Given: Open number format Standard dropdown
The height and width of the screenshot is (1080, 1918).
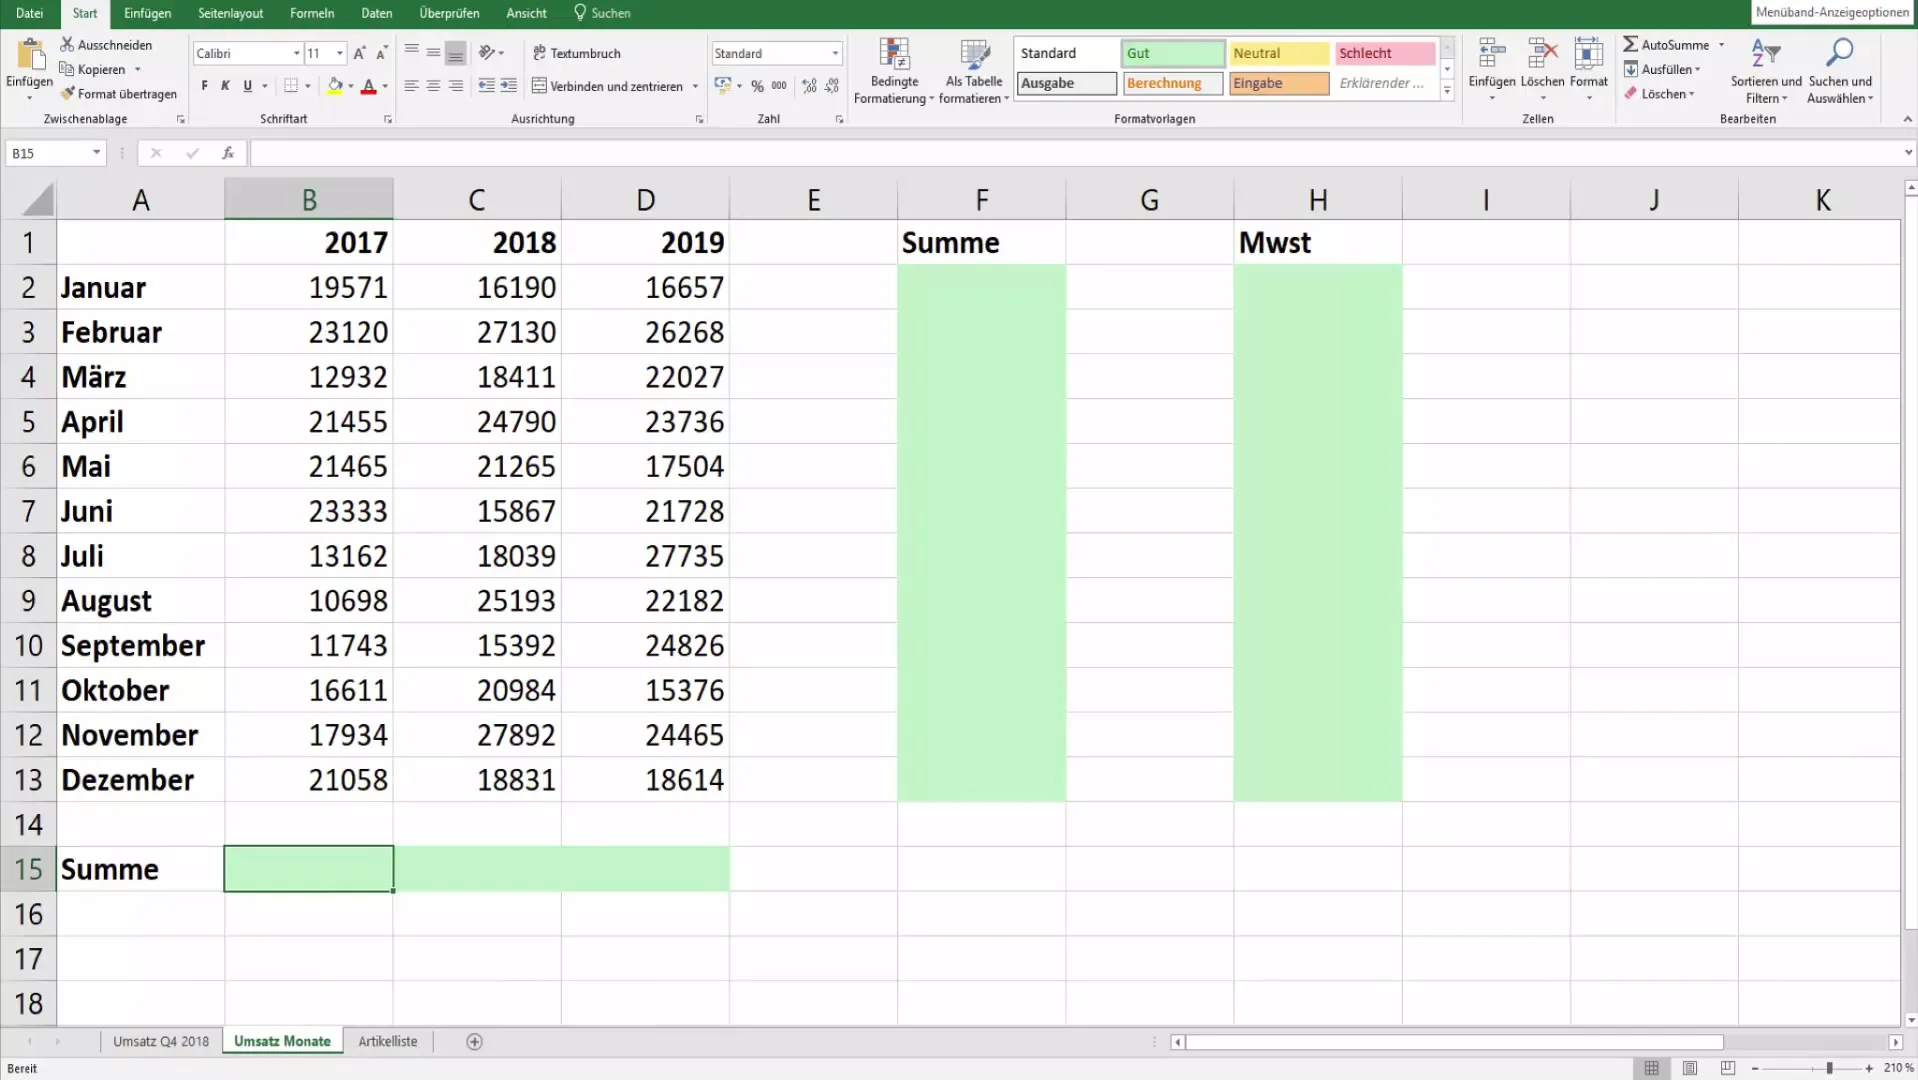Looking at the screenshot, I should [835, 53].
